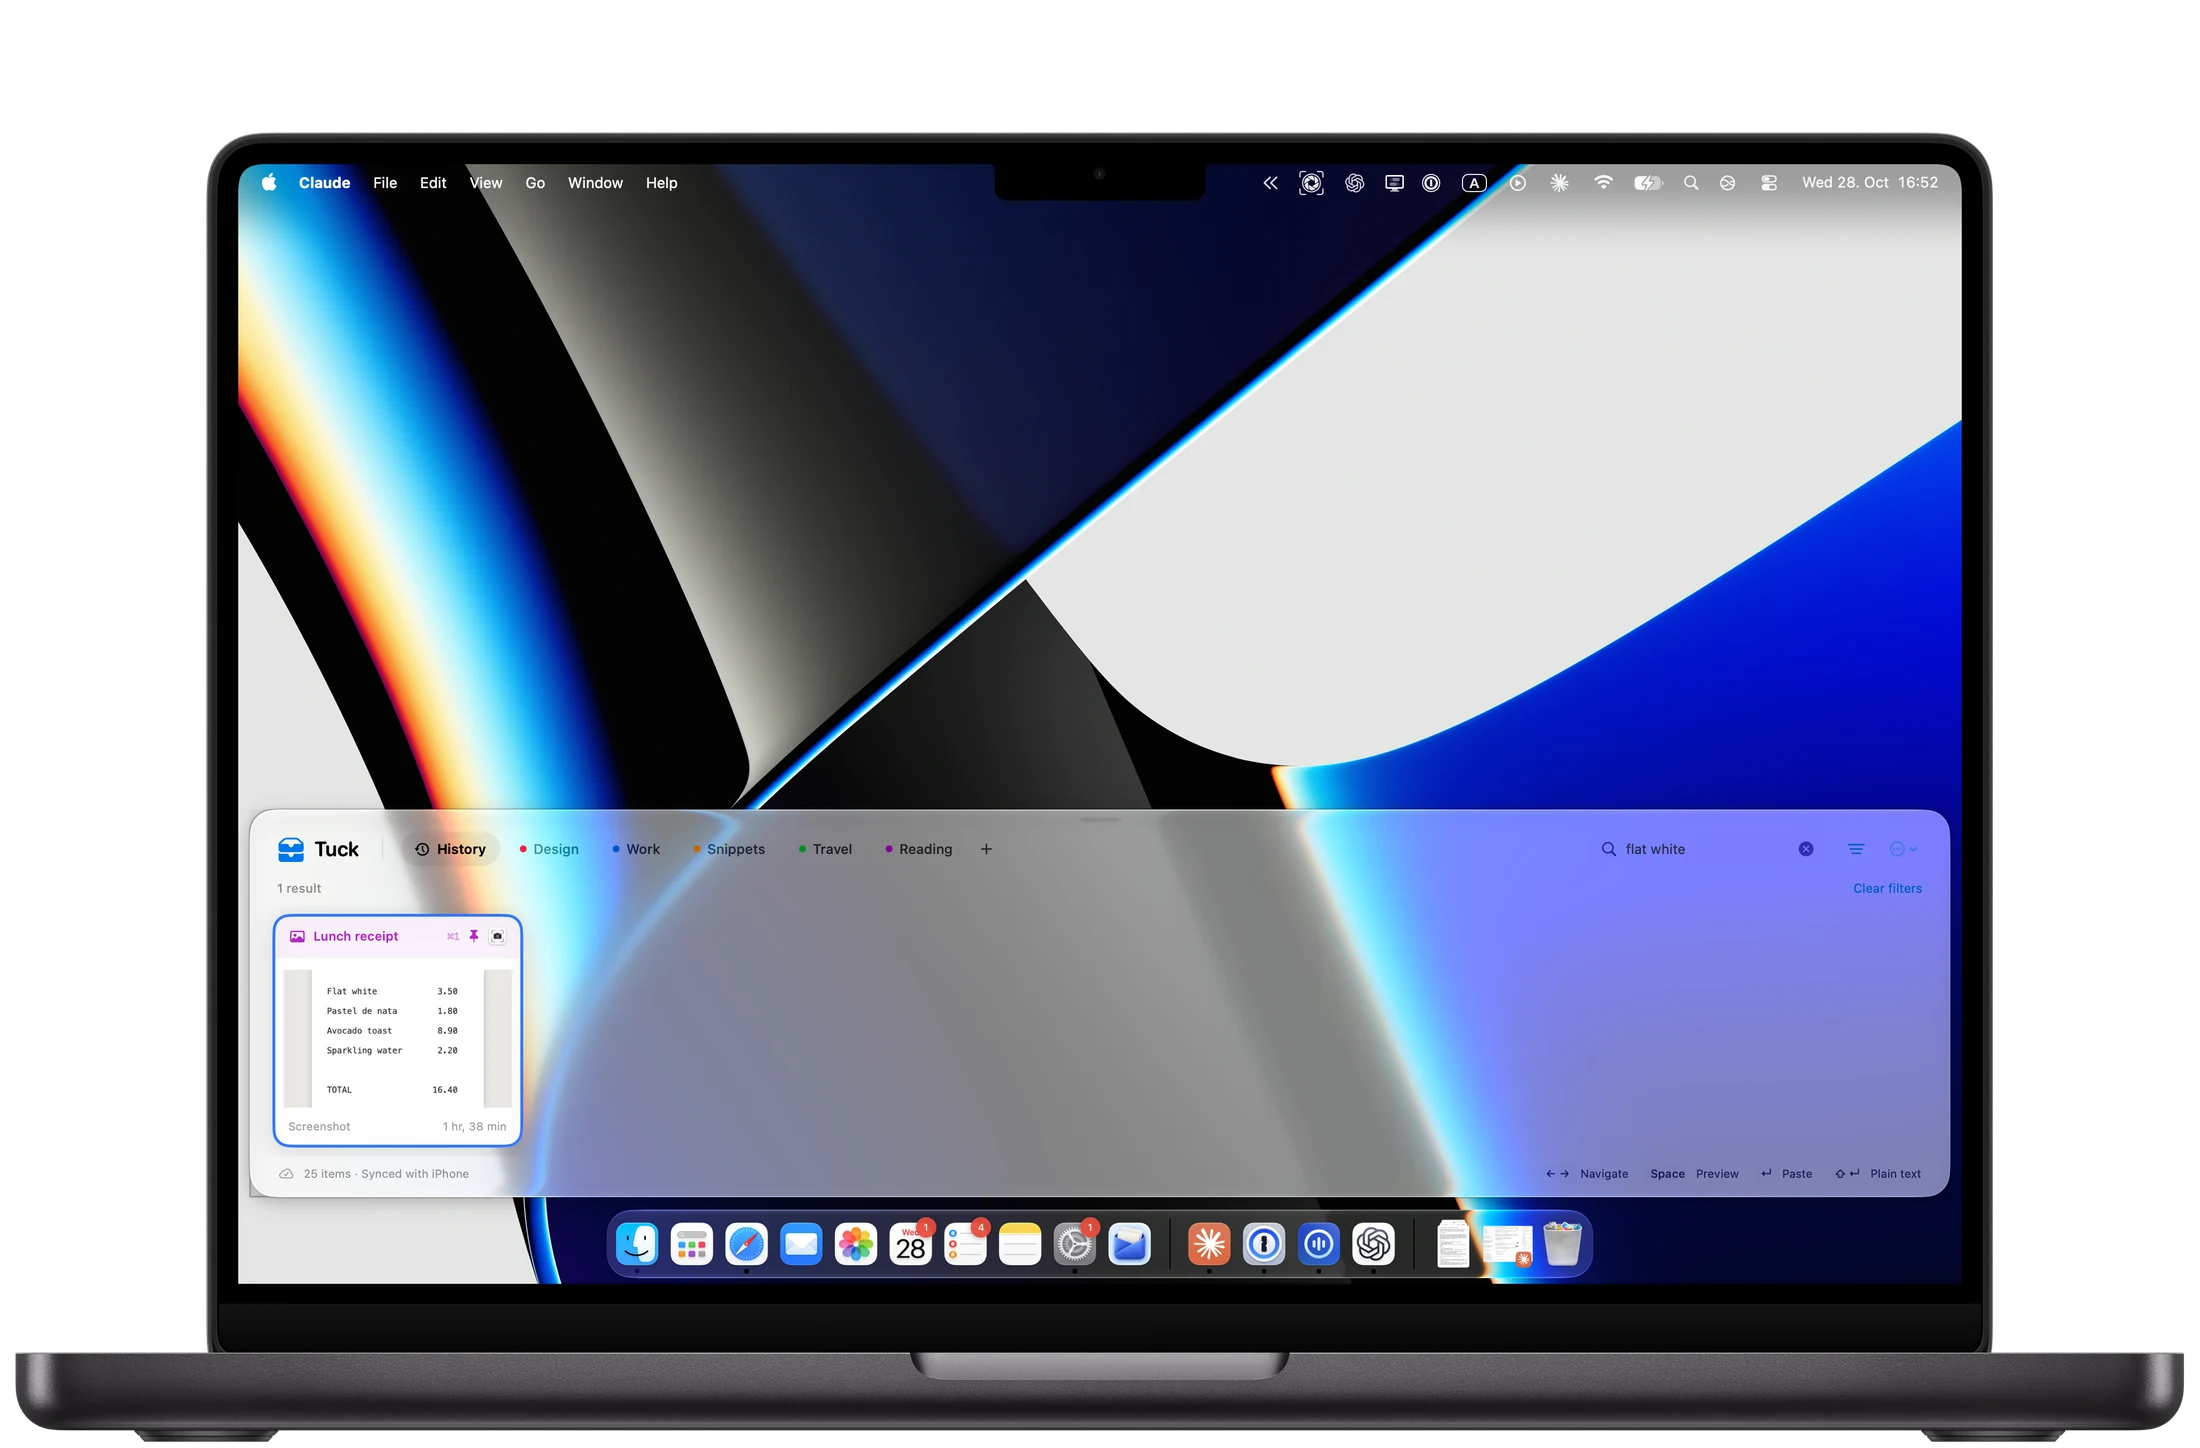Click the screenshot source app icon on Lunch receipt

498,936
